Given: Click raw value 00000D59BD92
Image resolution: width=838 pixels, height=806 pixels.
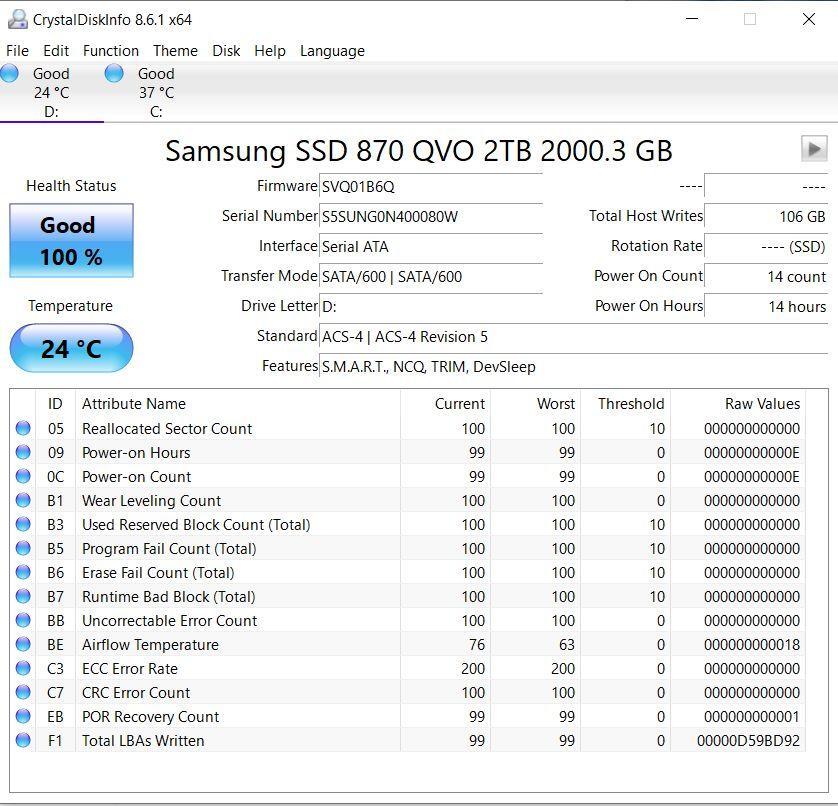Looking at the screenshot, I should tap(748, 740).
